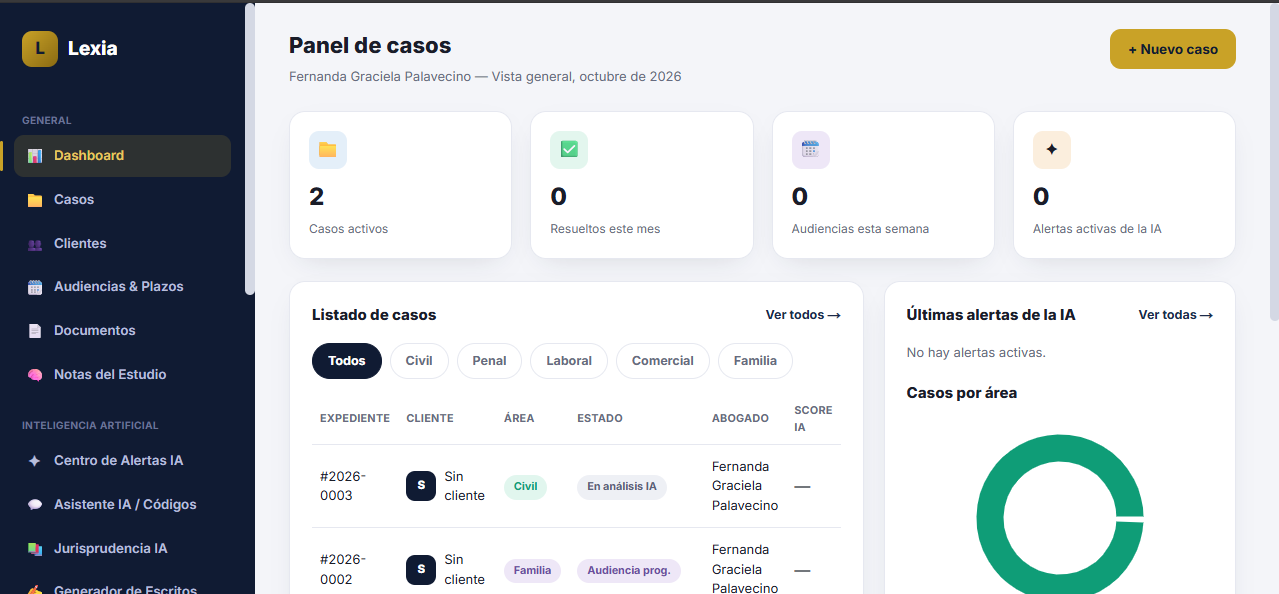Click the Resueltos este mes label
The width and height of the screenshot is (1279, 594).
[x=605, y=229]
